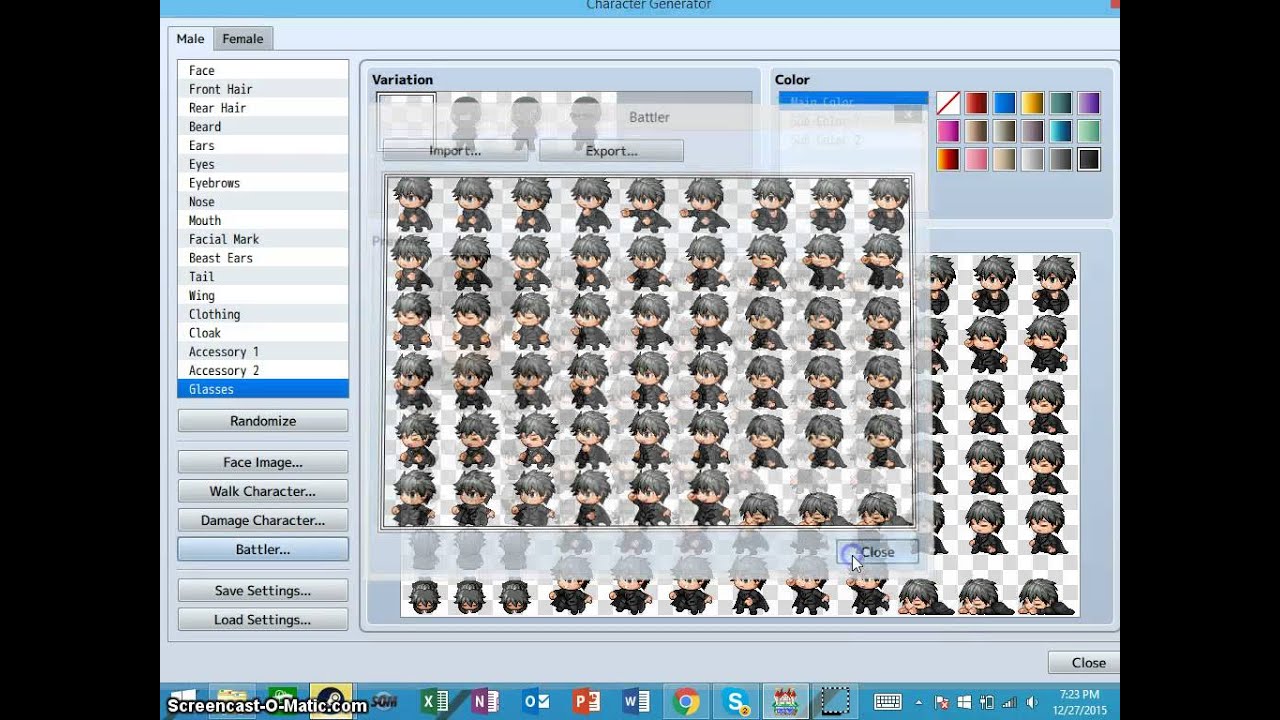Select Eyebrows in the parts list
Image resolution: width=1280 pixels, height=720 pixels.
(x=263, y=183)
